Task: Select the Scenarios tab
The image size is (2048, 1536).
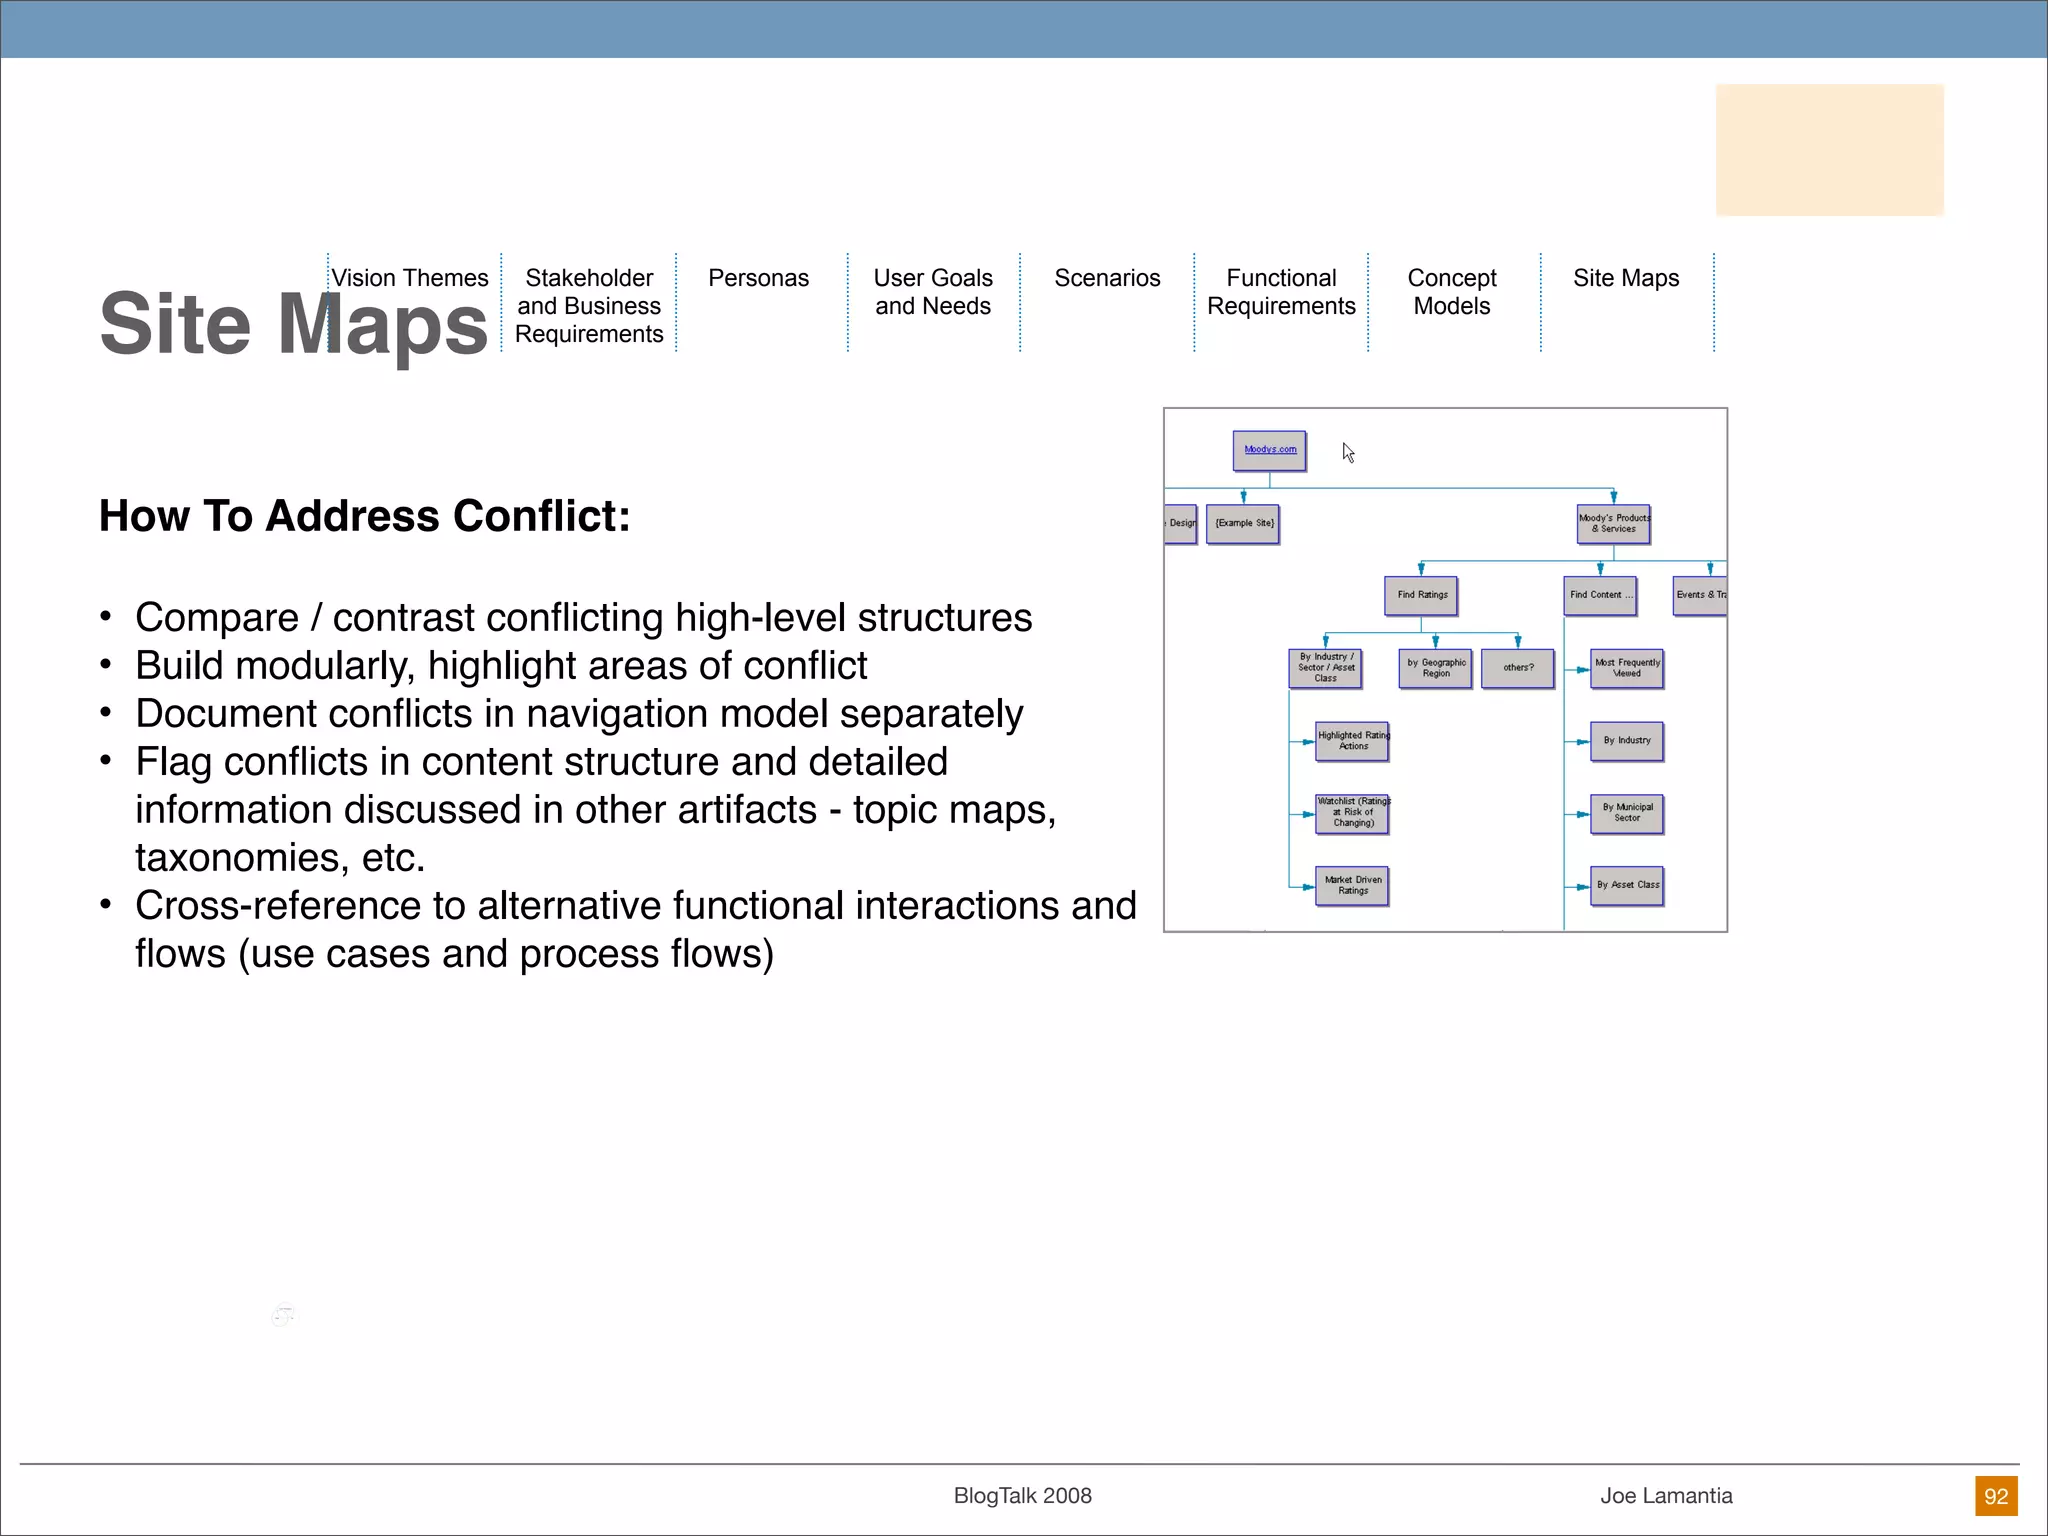Action: coord(1107,278)
